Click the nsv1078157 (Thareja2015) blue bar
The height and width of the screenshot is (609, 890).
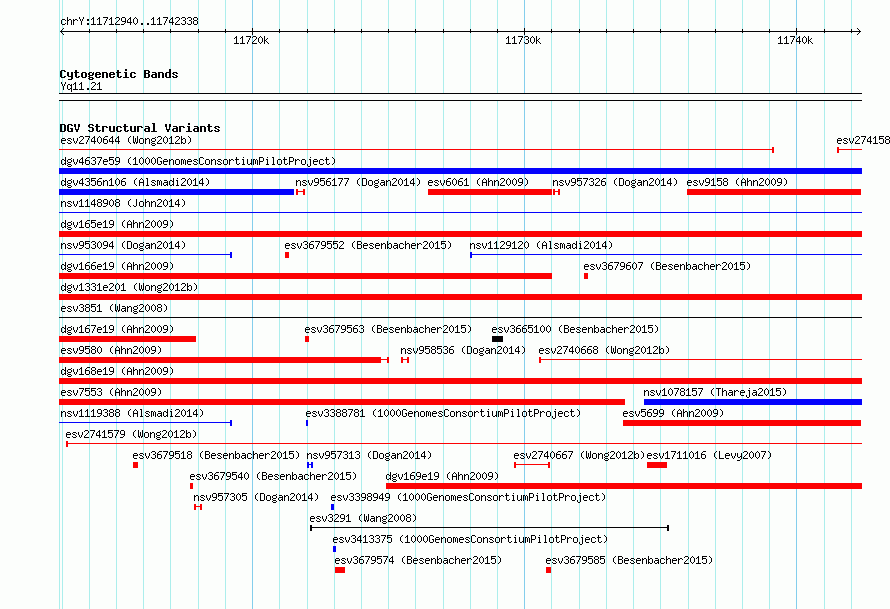click(x=753, y=402)
